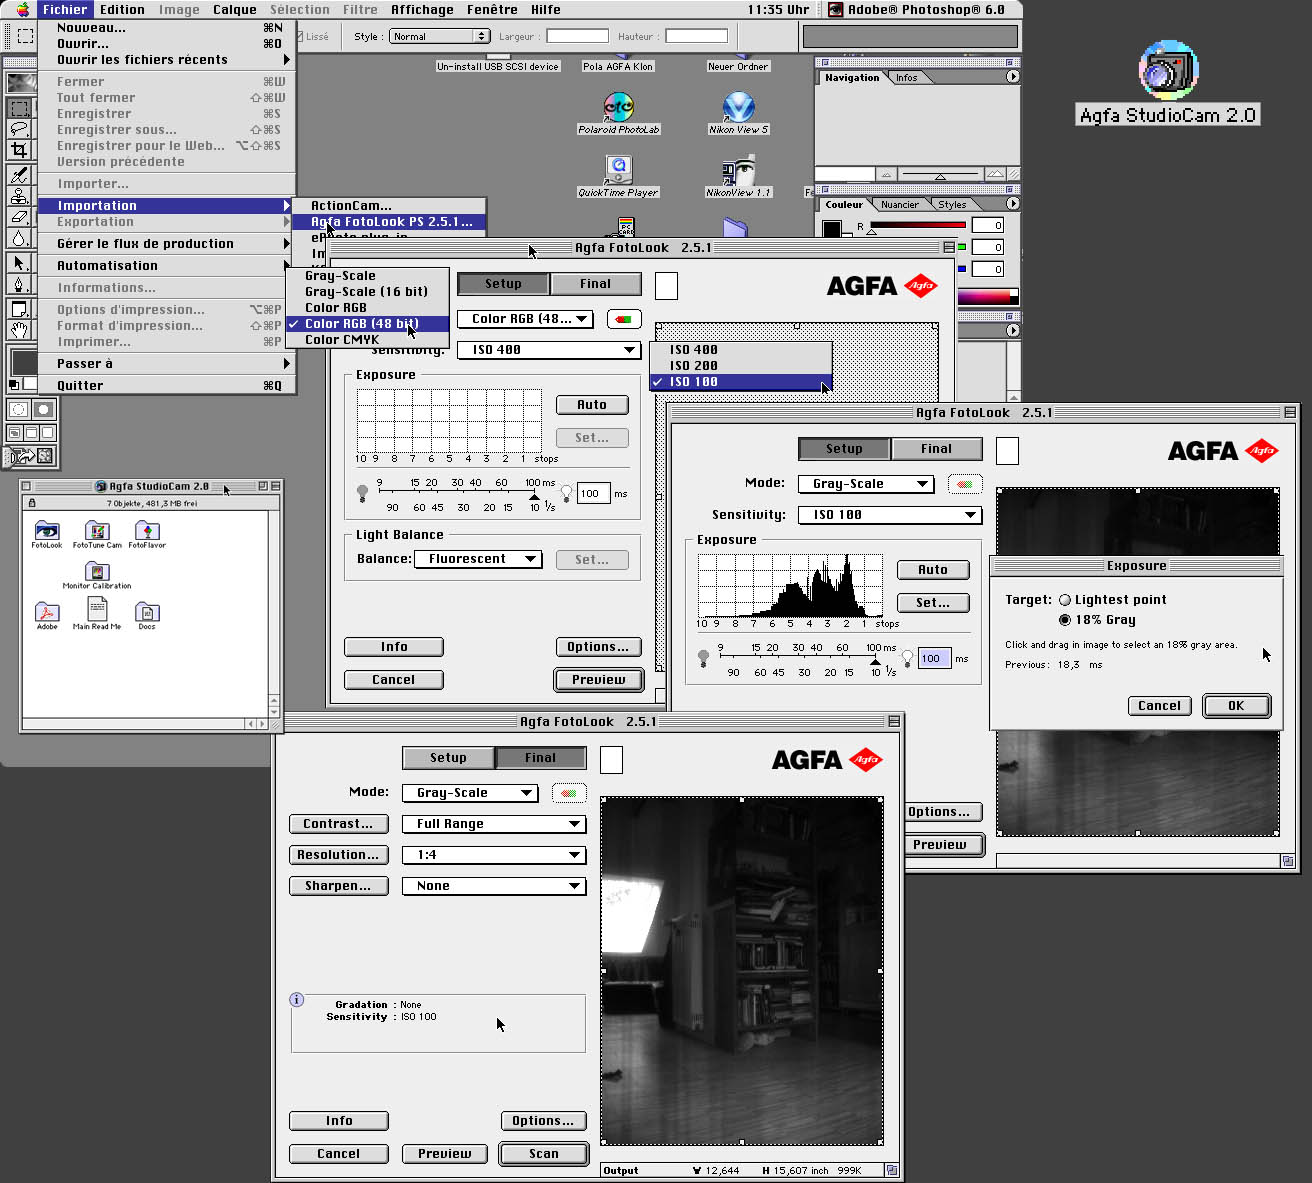Screen dimensions: 1312x1183
Task: Select the Airbrush tool
Action: [x=19, y=175]
